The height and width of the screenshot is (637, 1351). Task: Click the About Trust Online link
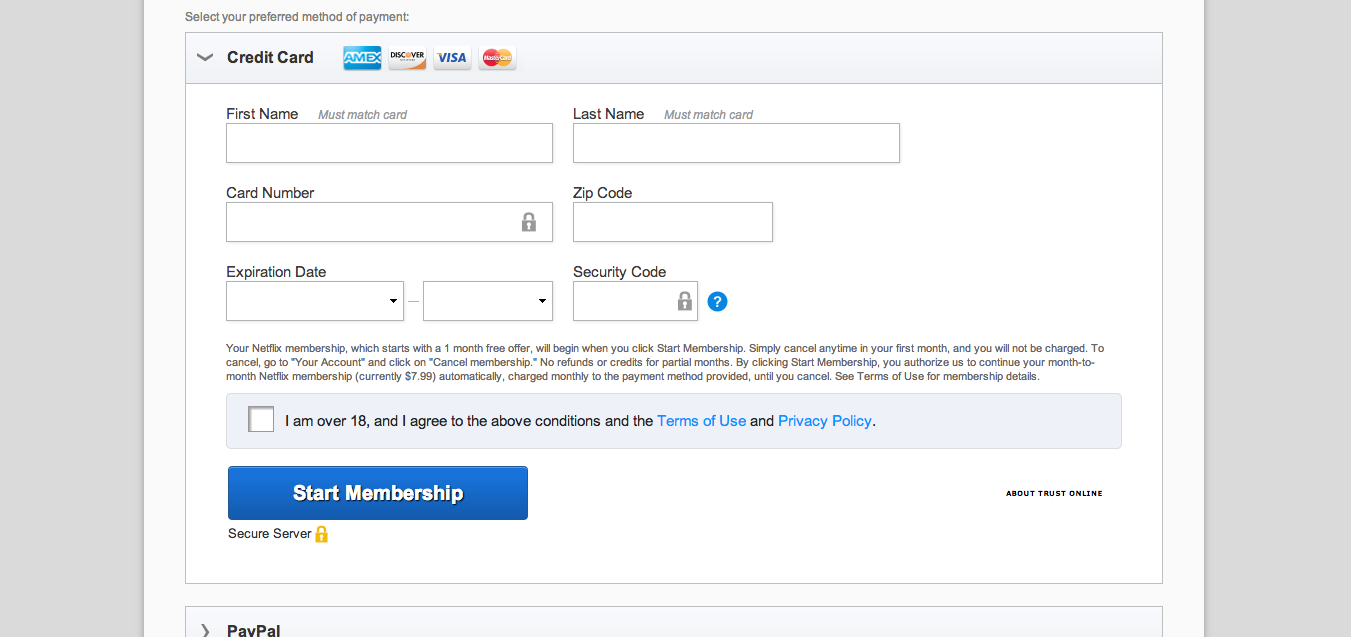pyautogui.click(x=1054, y=493)
